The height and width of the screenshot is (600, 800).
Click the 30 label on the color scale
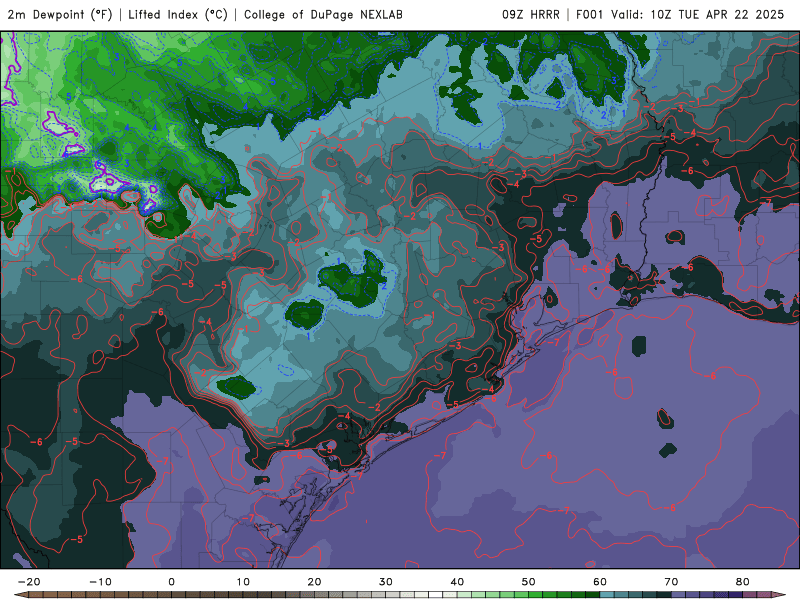[x=386, y=582]
